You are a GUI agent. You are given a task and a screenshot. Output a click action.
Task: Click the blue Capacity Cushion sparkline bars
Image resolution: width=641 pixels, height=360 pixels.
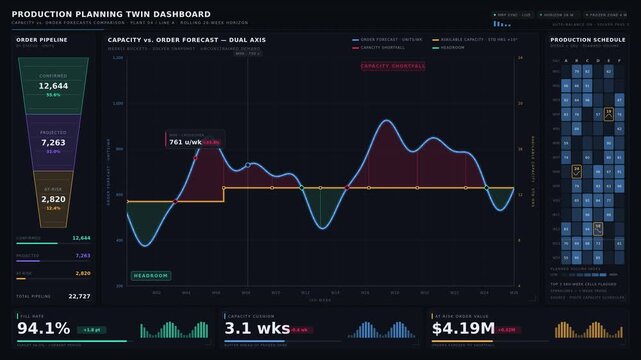point(381,330)
